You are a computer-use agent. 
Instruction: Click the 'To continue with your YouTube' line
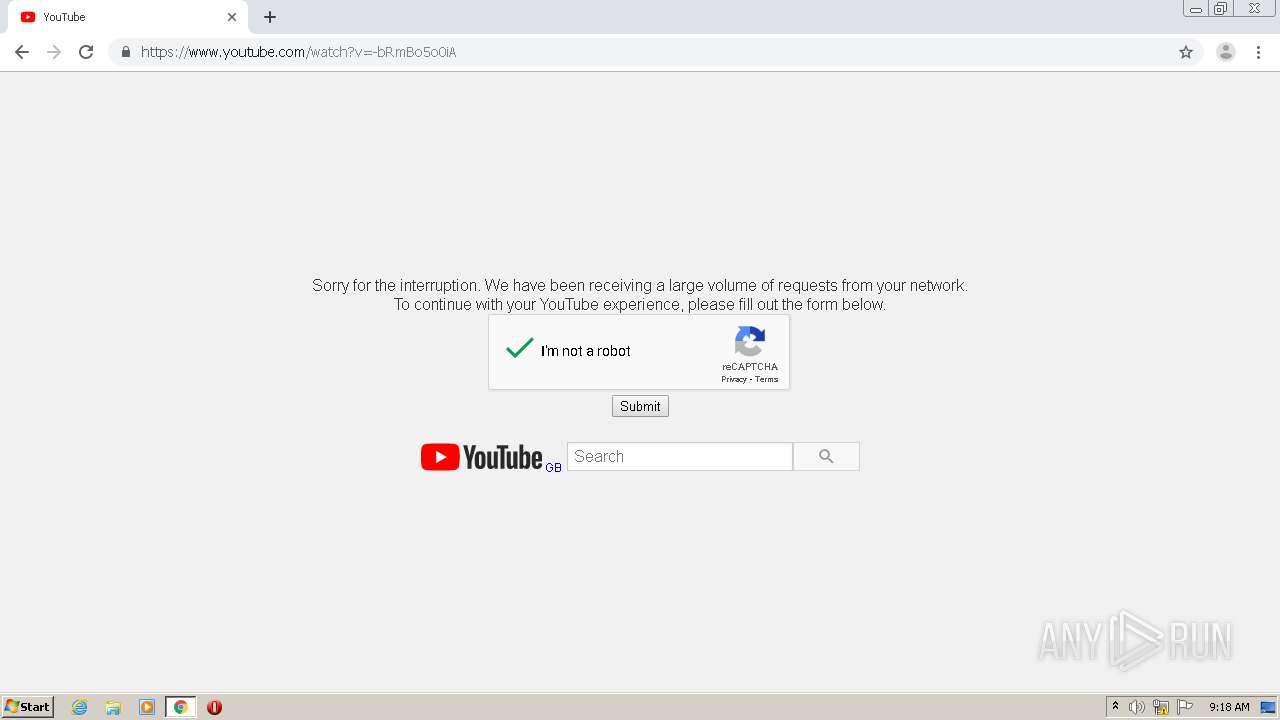[x=640, y=304]
